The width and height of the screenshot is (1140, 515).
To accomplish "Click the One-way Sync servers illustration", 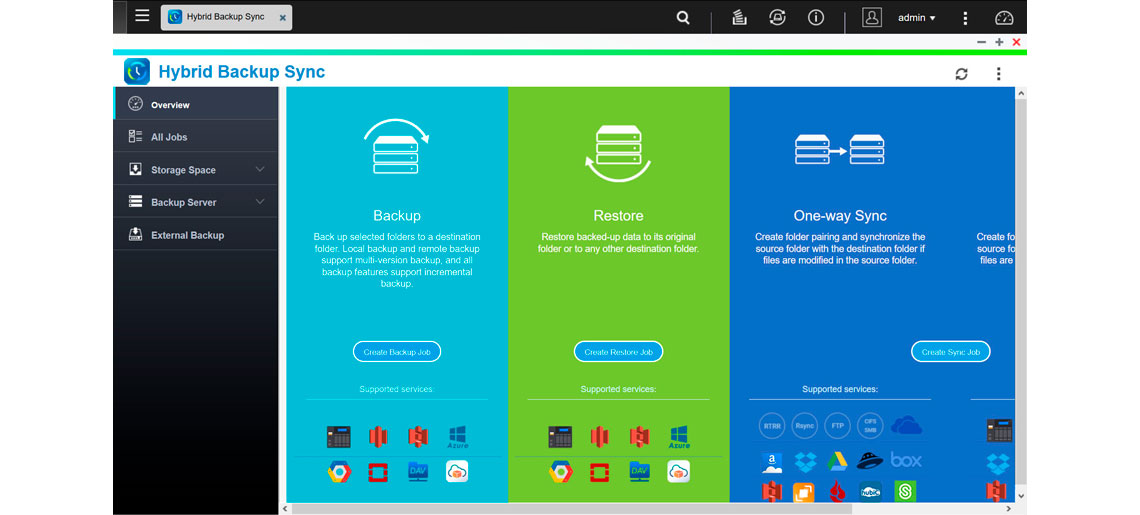I will [840, 149].
